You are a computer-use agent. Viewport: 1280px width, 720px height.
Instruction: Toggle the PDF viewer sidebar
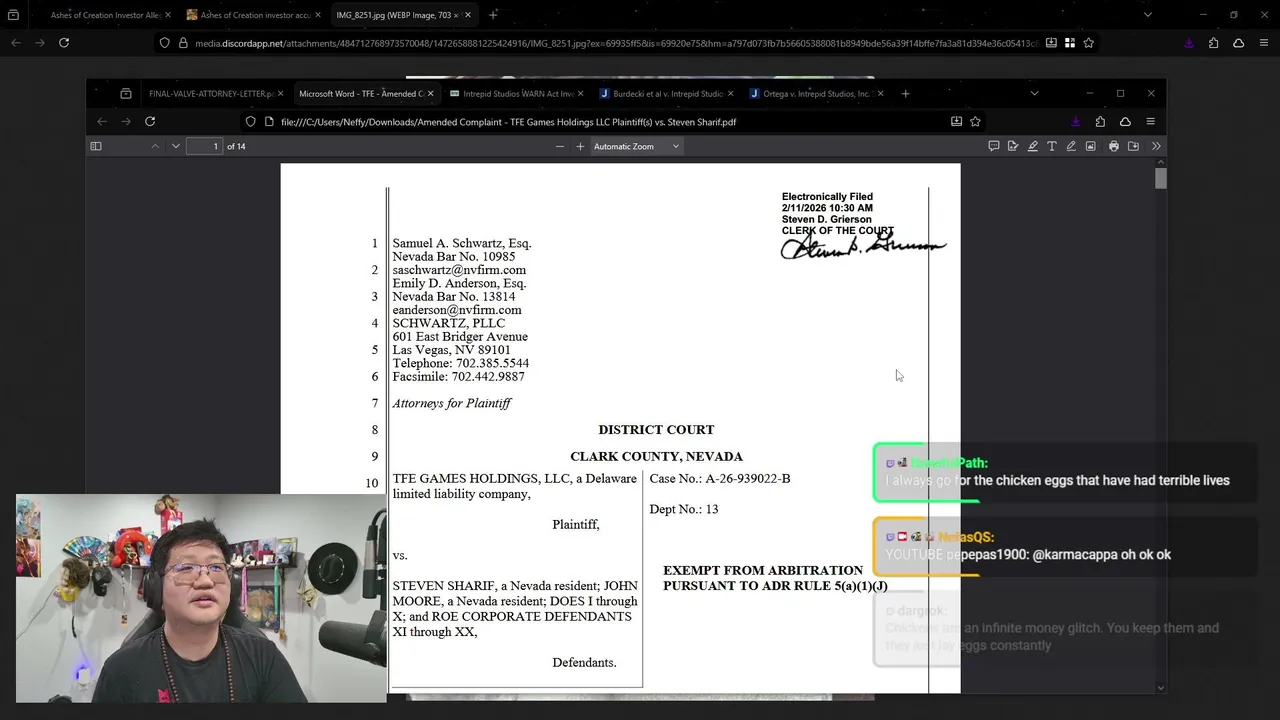(x=96, y=146)
